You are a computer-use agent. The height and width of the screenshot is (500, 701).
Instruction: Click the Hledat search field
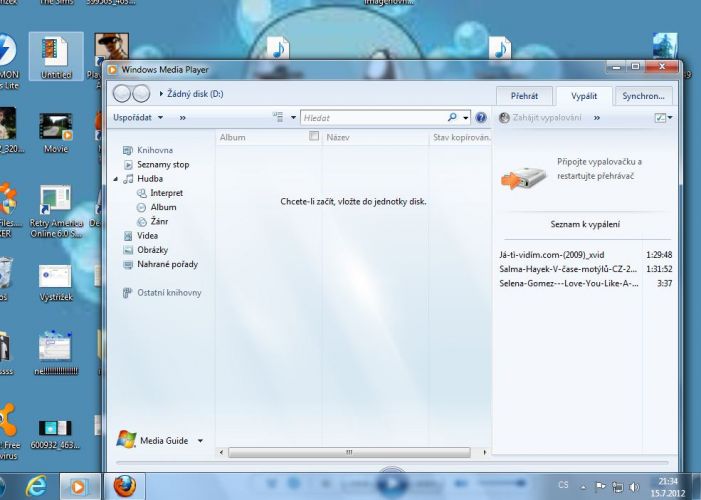click(x=373, y=118)
